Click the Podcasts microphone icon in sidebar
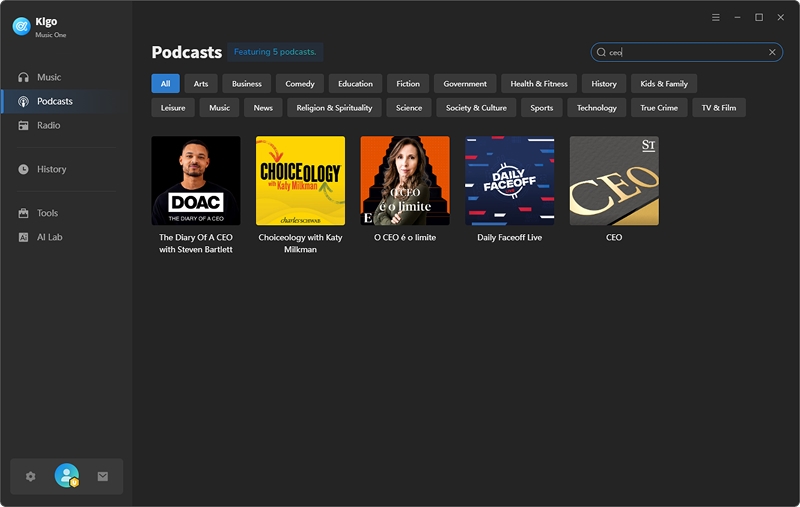Screen dimensions: 800x507 click(23, 101)
